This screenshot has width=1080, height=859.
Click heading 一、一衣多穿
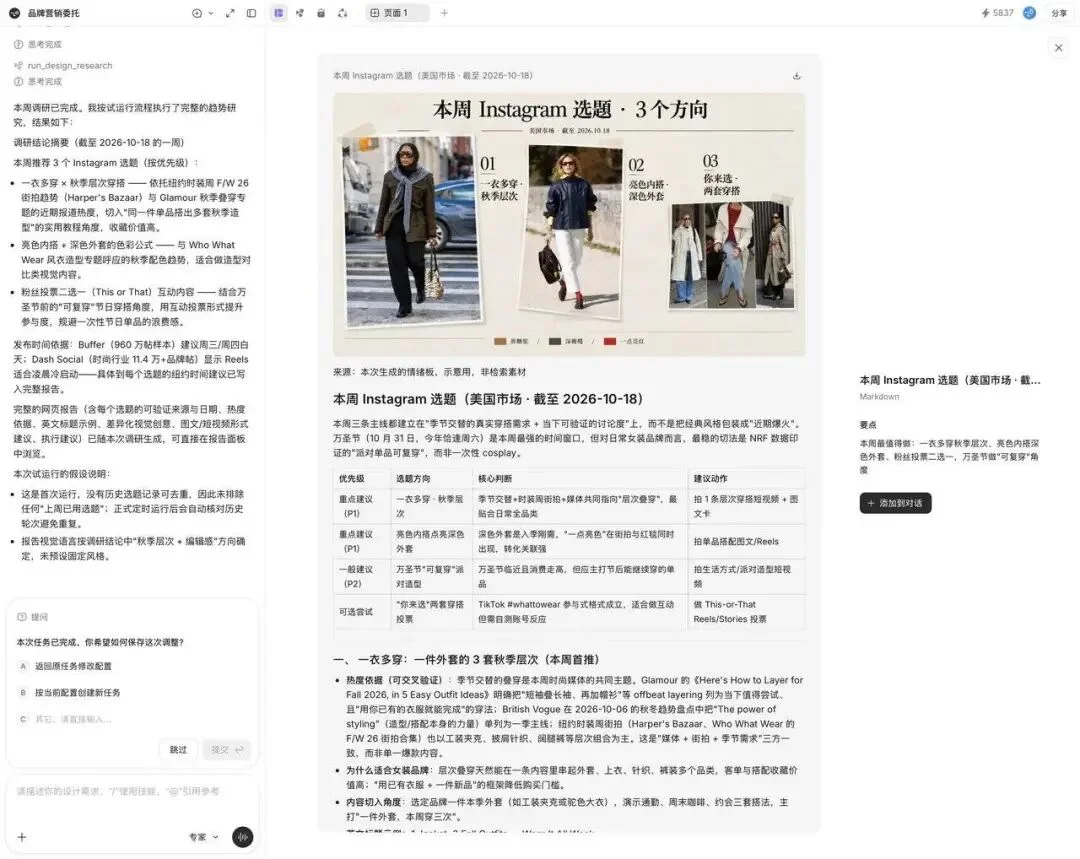coord(468,660)
